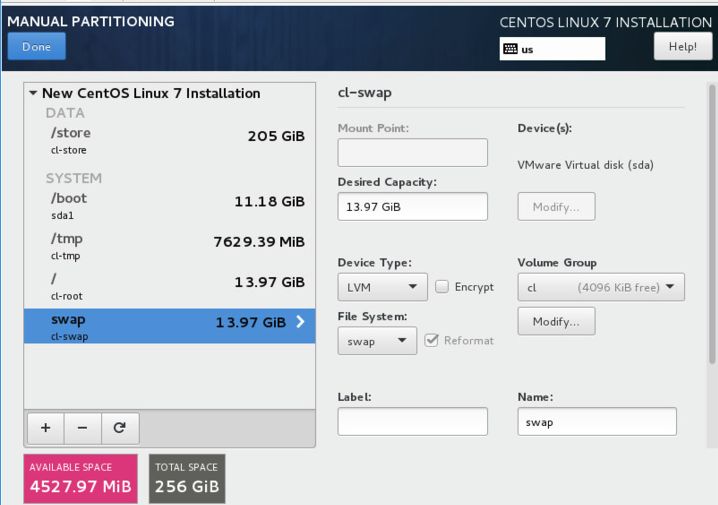Screen dimensions: 718x505
Task: Click Modify button under Device(s)
Action: pyautogui.click(x=556, y=206)
